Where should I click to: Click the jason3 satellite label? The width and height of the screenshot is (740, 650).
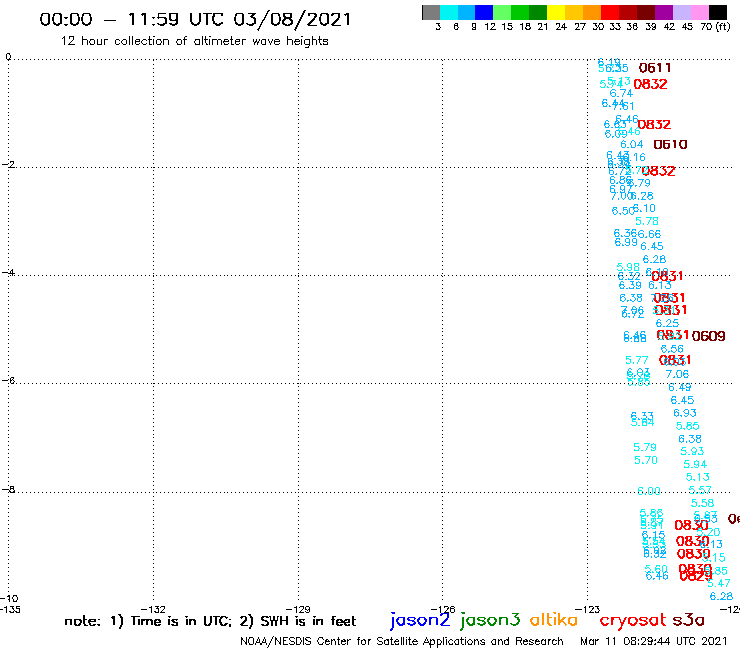coord(490,620)
